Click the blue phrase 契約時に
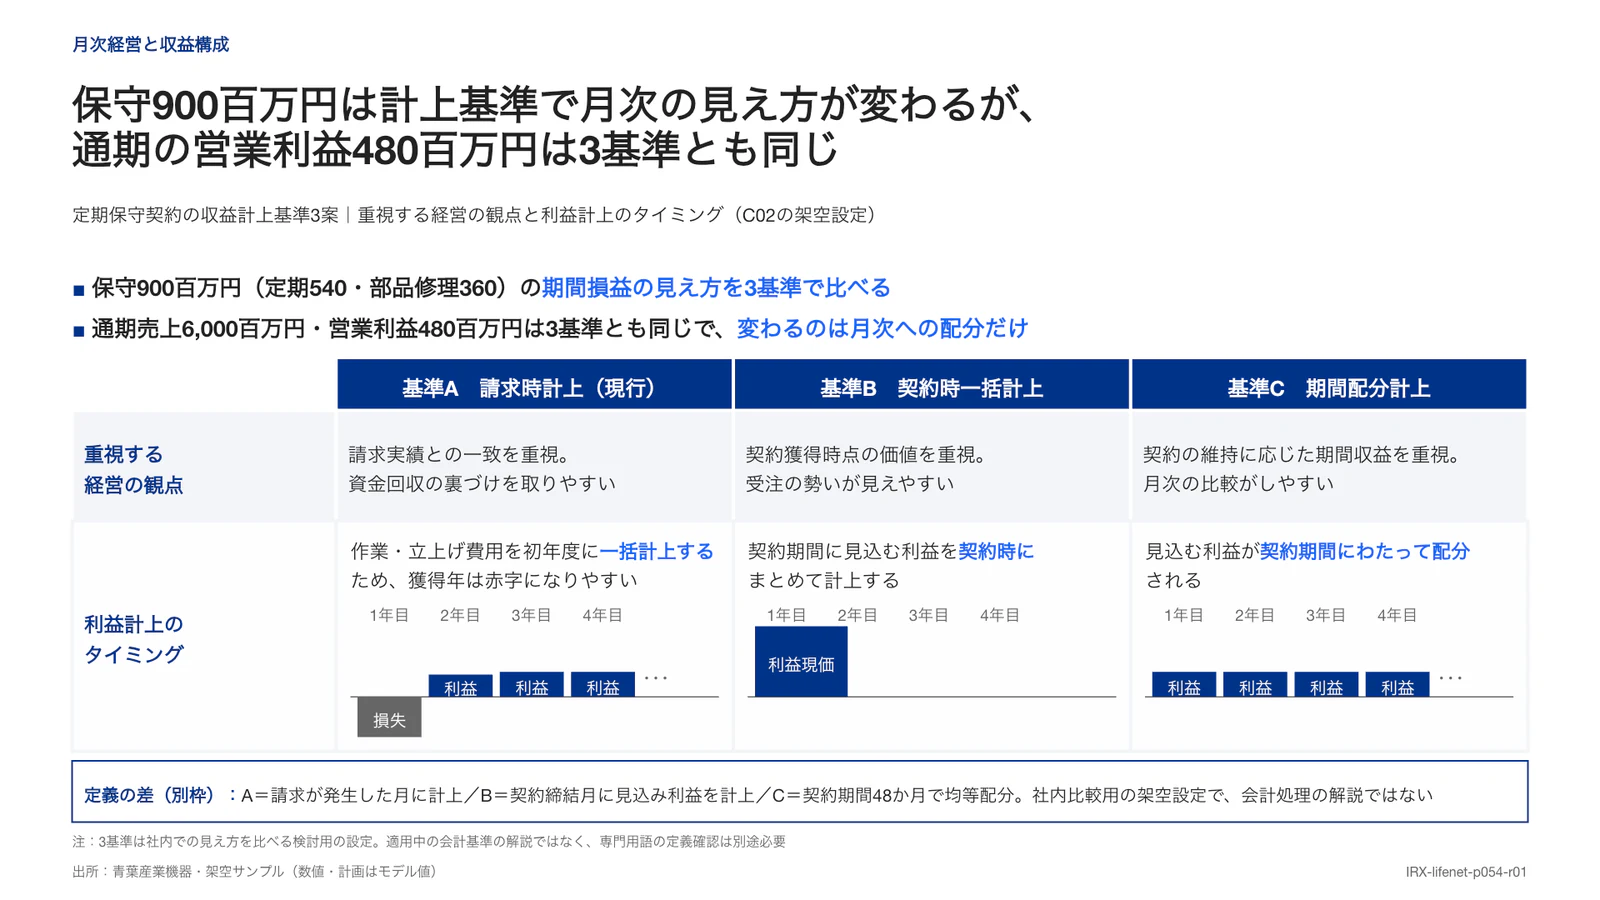Image resolution: width=1600 pixels, height=900 pixels. (996, 552)
